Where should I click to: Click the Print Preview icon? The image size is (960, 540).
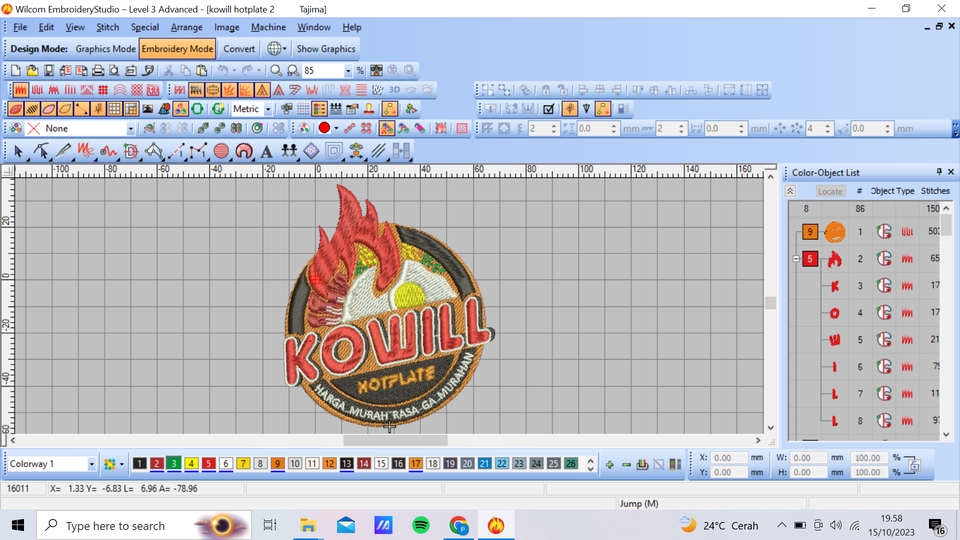pyautogui.click(x=114, y=70)
